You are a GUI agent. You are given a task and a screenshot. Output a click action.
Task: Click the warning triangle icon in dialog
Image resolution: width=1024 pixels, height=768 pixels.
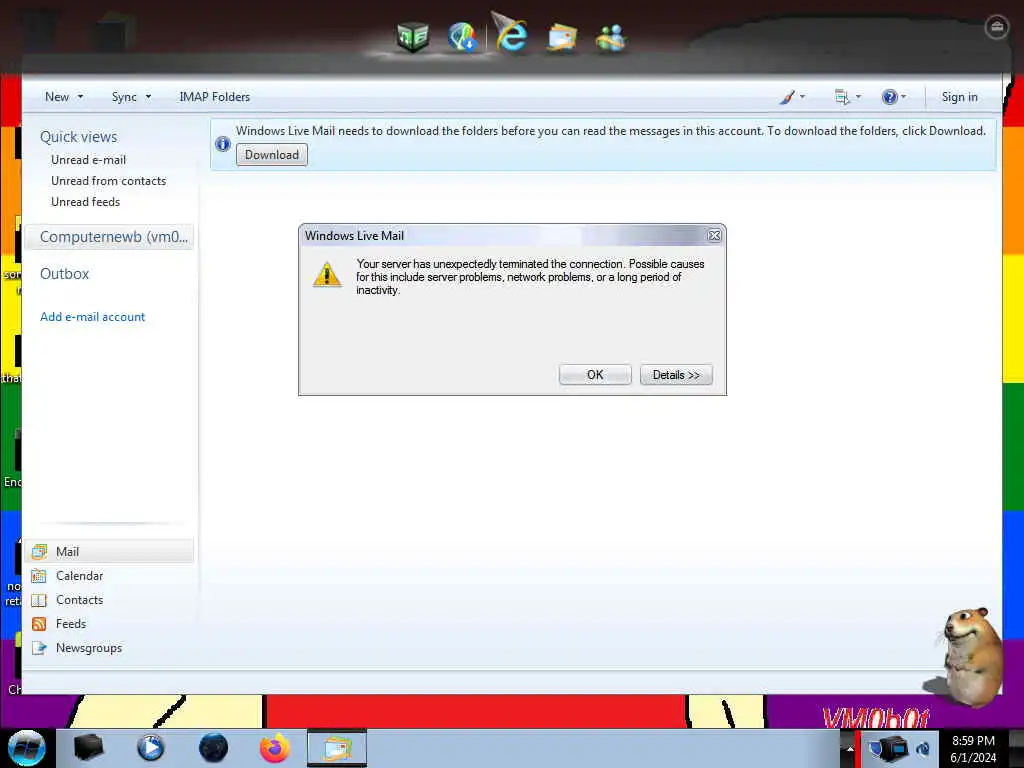(327, 274)
